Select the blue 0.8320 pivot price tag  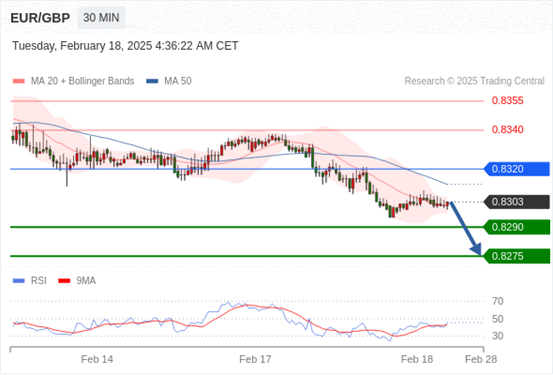517,169
